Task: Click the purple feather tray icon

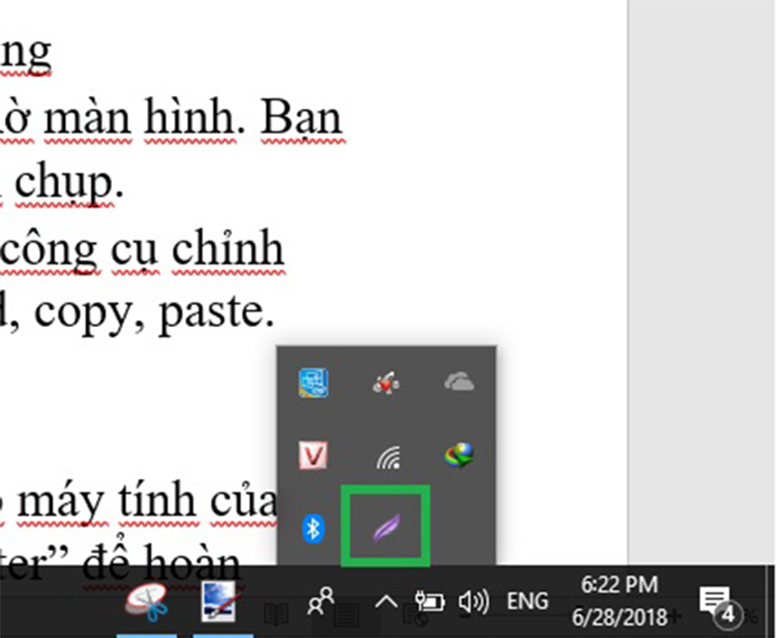Action: [x=387, y=528]
